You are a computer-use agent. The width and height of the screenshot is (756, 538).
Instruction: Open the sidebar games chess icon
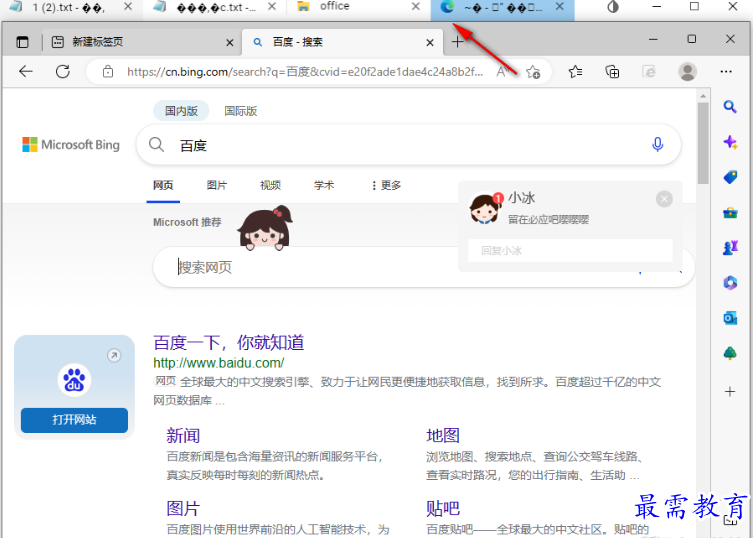(730, 248)
